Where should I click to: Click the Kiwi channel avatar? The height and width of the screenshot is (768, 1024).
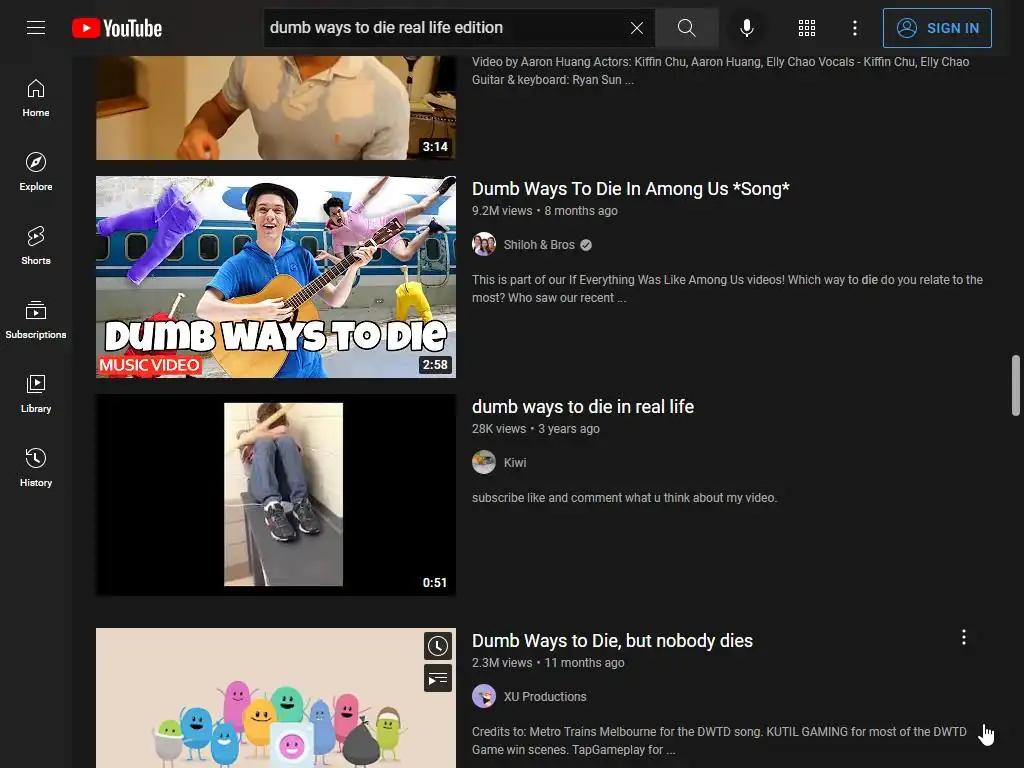[484, 462]
